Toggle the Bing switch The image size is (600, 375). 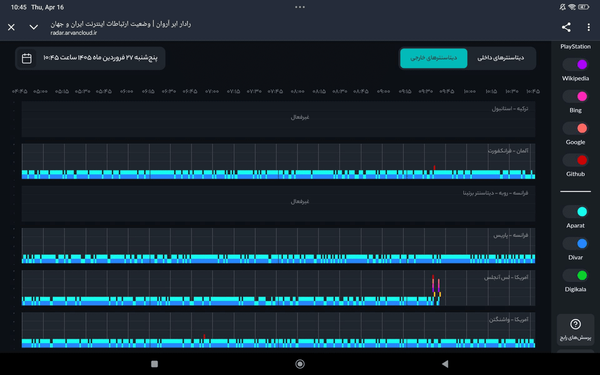pyautogui.click(x=575, y=96)
